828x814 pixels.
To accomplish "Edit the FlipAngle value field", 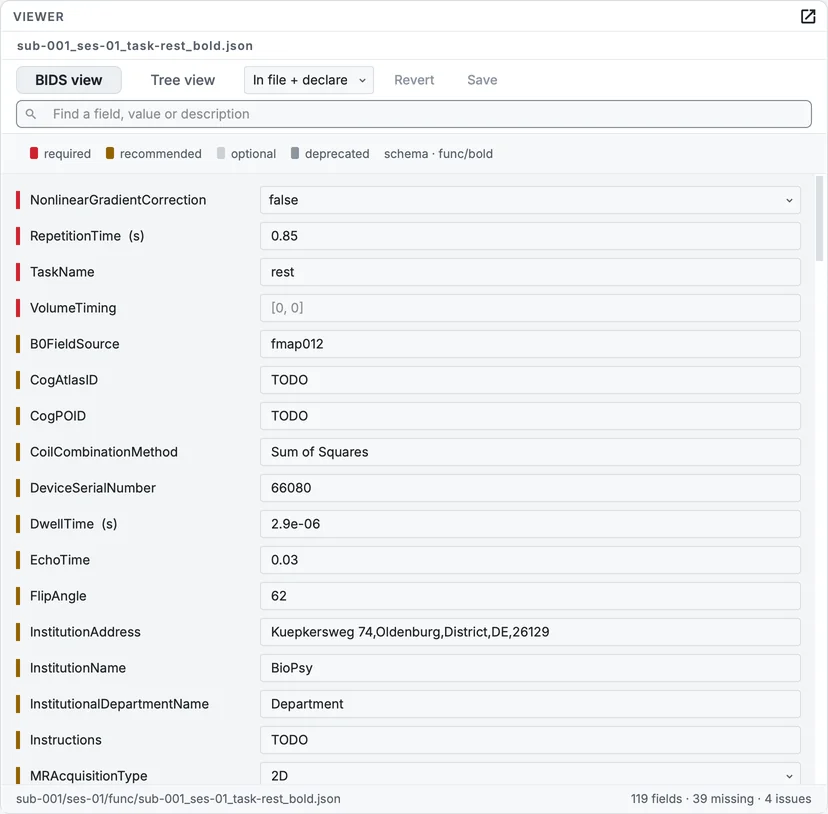I will click(x=530, y=595).
